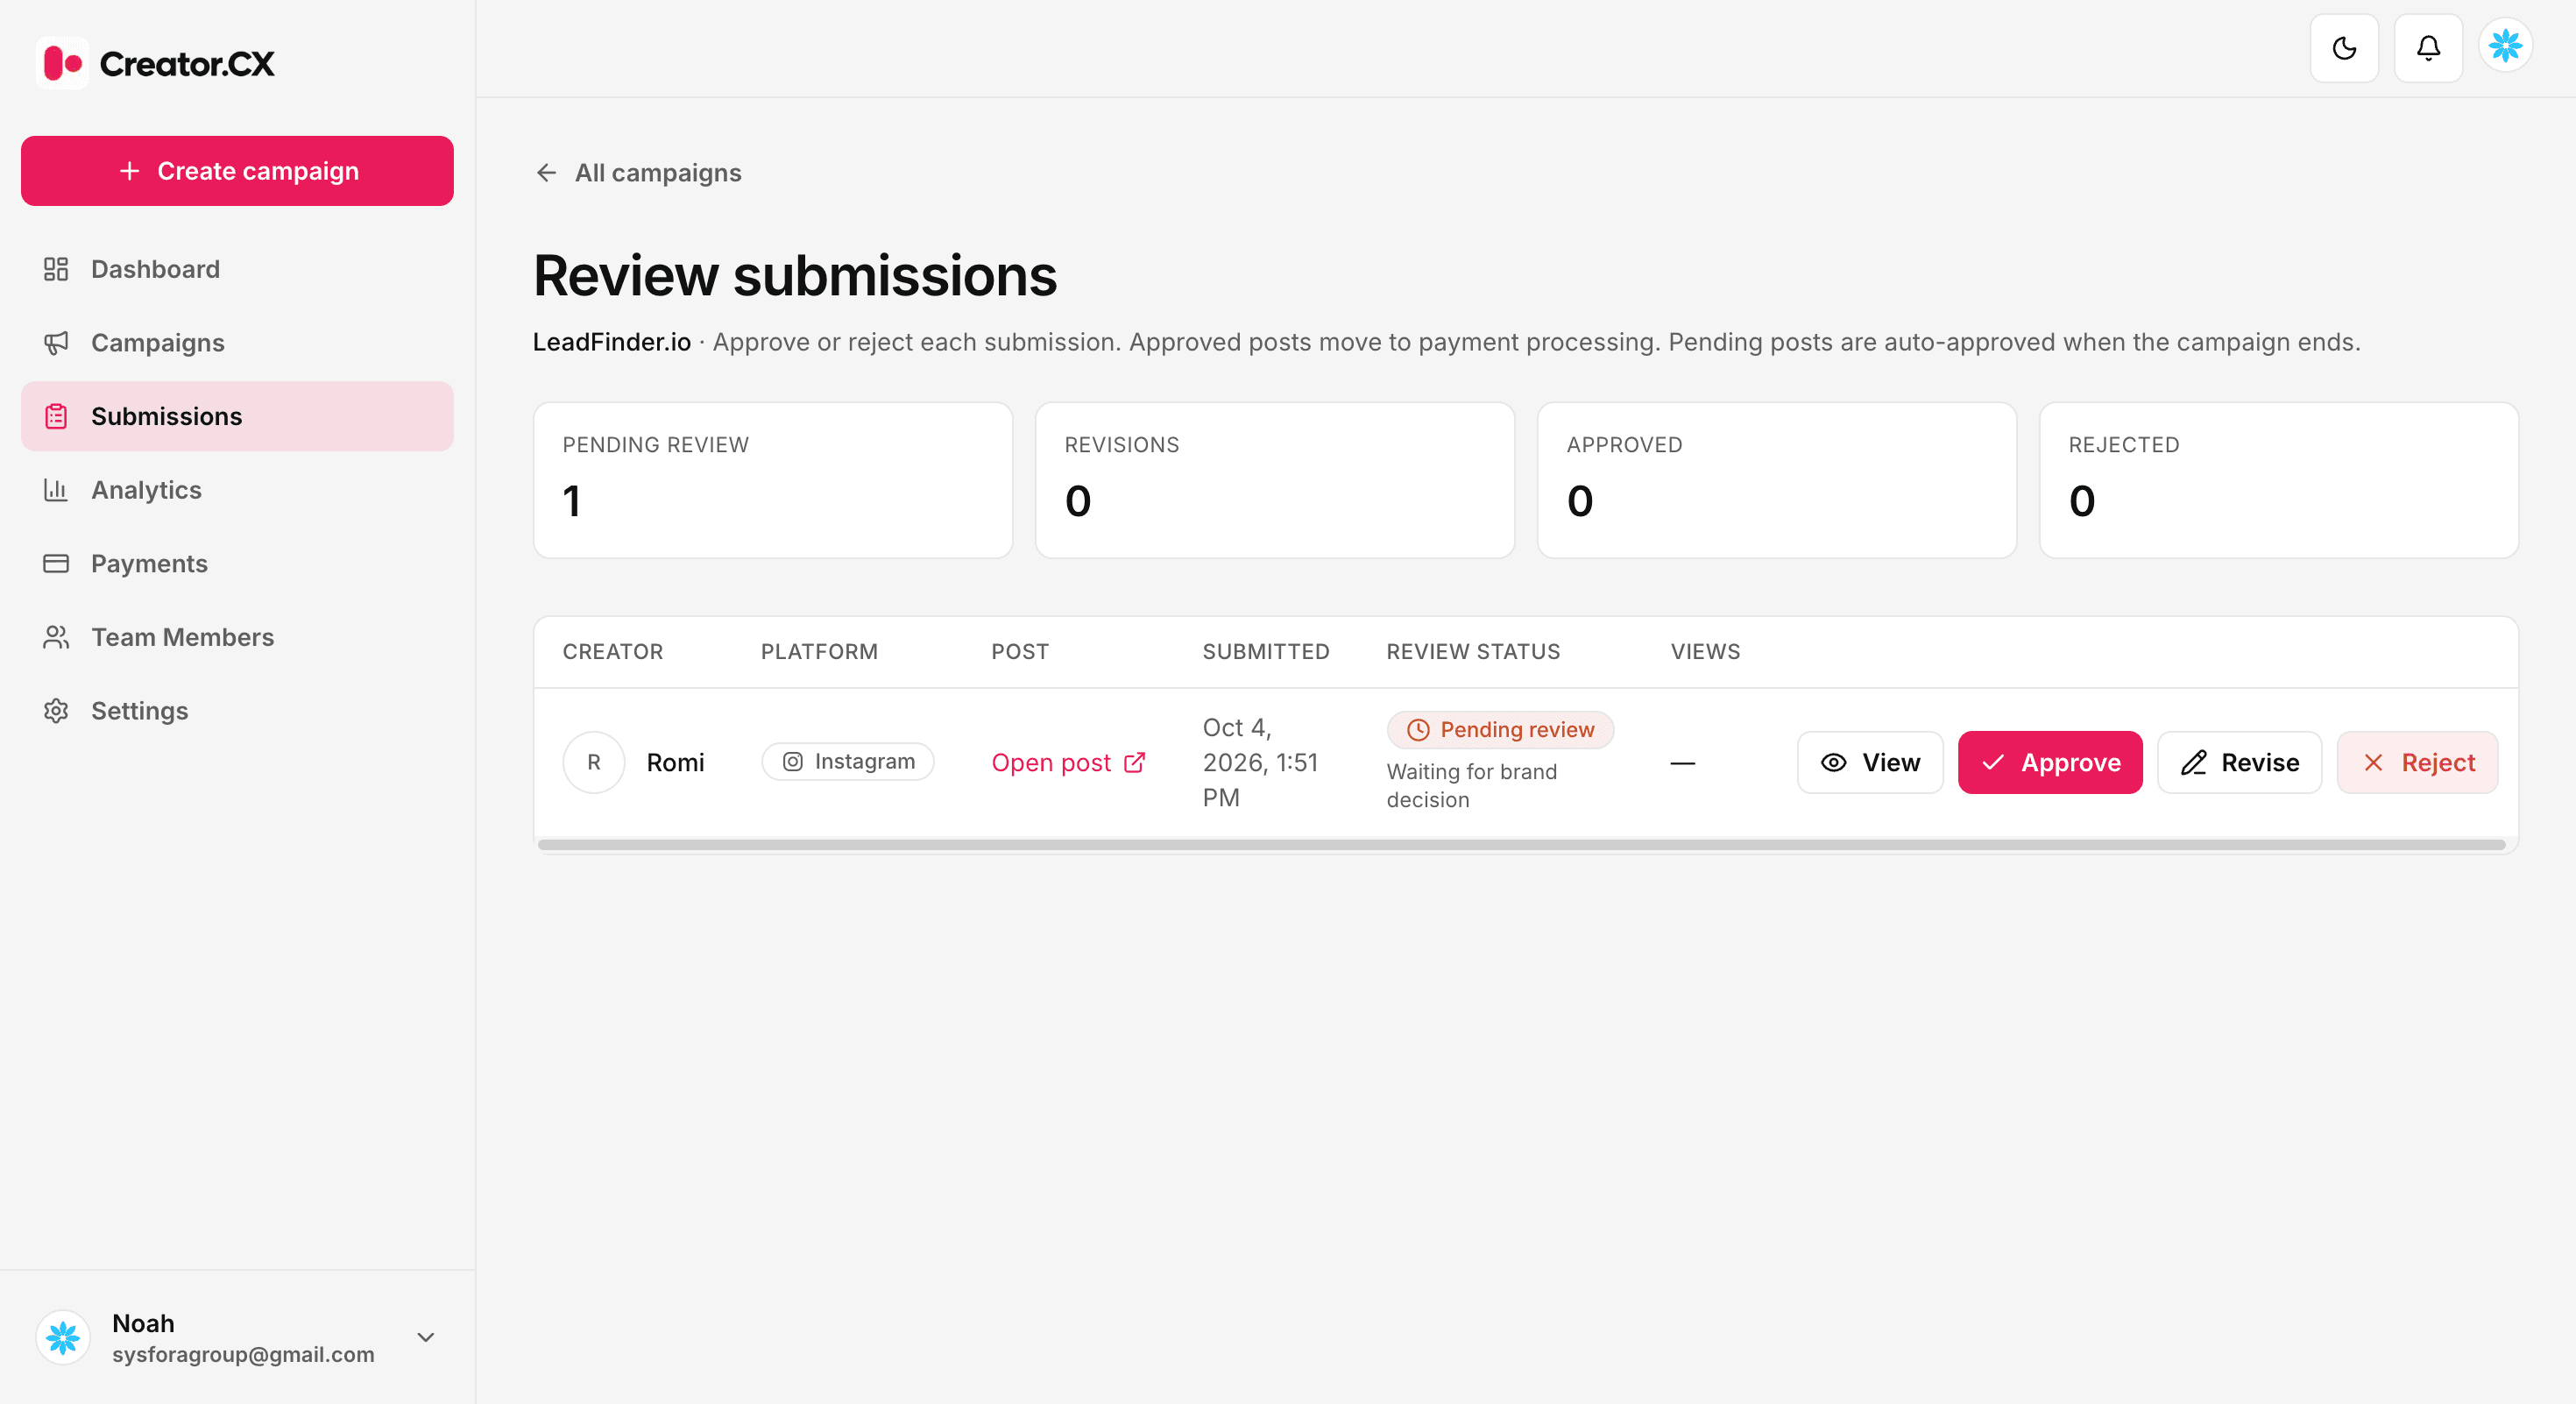The height and width of the screenshot is (1404, 2576).
Task: Reject Romi's submission
Action: click(x=2418, y=763)
